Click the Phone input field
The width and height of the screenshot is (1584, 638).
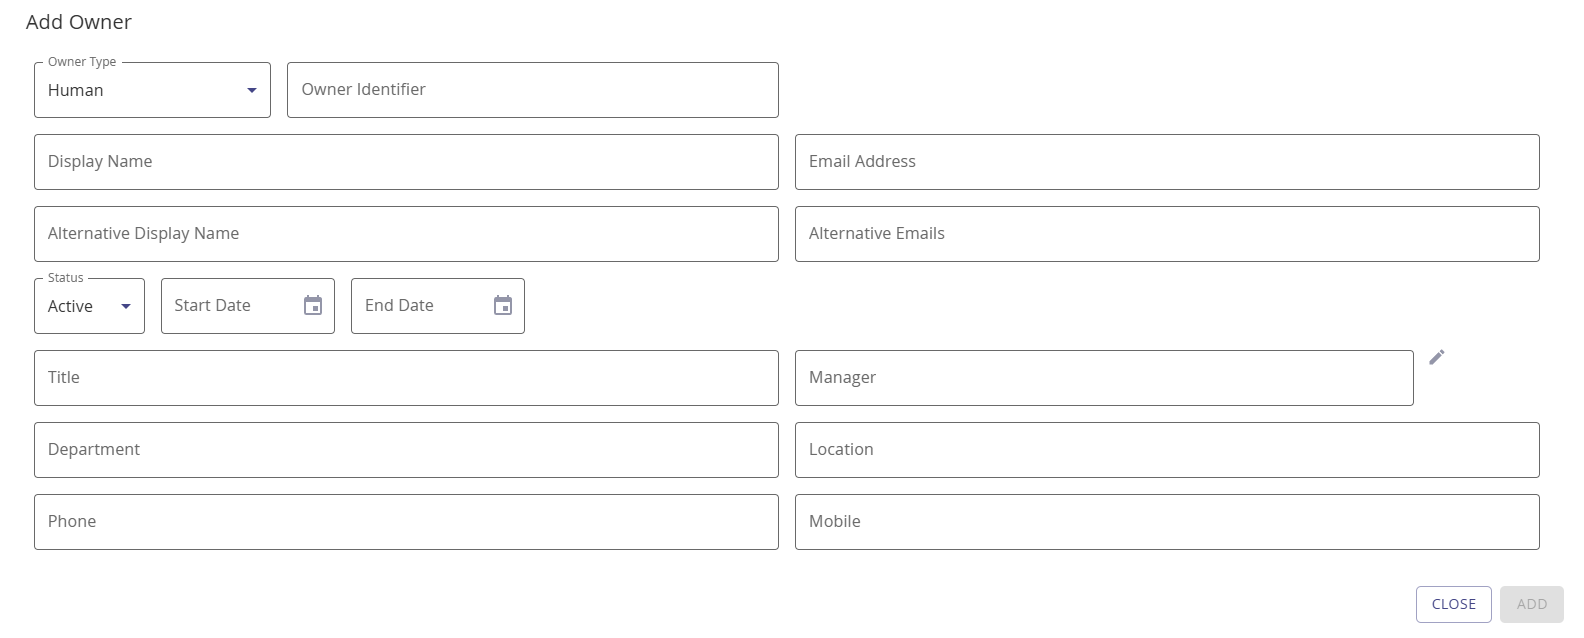tap(405, 521)
